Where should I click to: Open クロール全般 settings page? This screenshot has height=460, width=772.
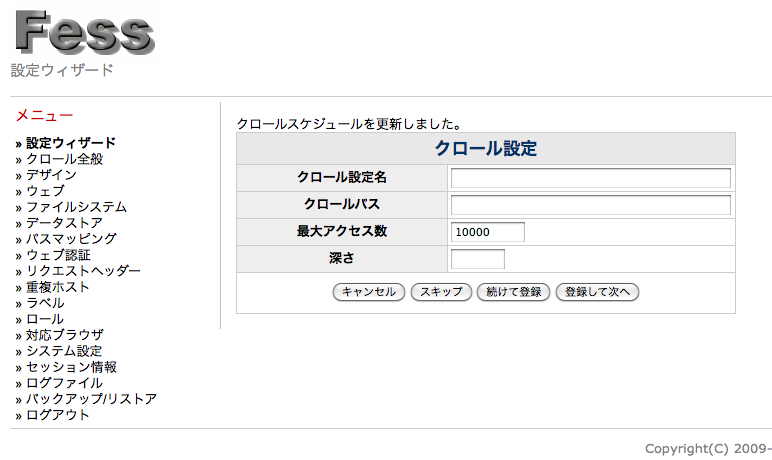64,159
